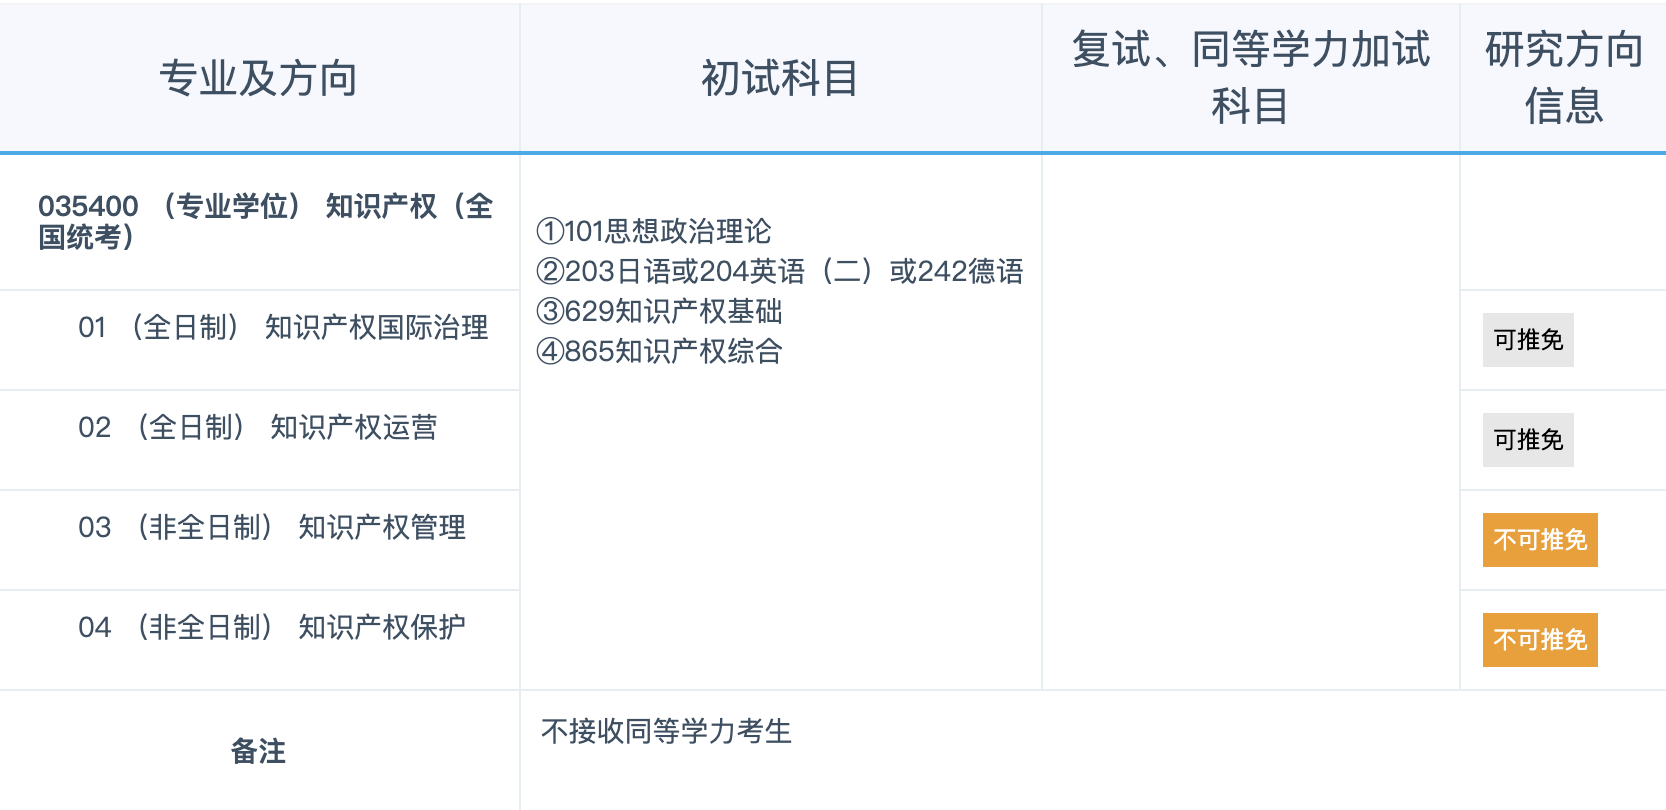
Task: Click the 不接收同等学力考生 remark text
Action: (666, 732)
